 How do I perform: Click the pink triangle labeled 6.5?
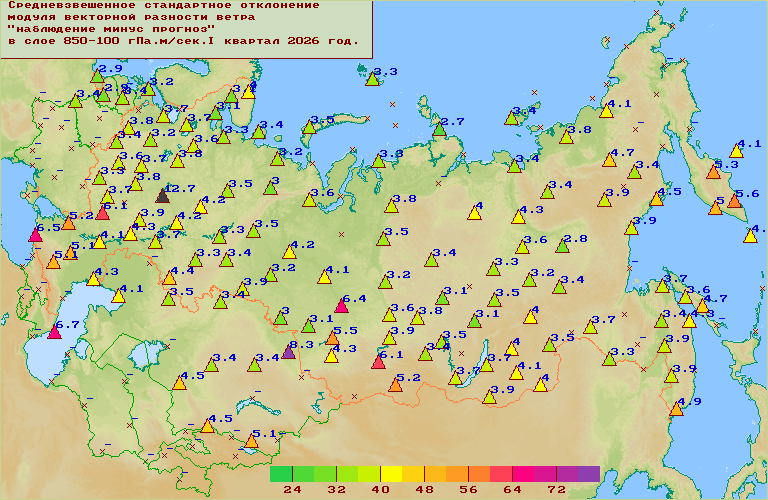(36, 235)
